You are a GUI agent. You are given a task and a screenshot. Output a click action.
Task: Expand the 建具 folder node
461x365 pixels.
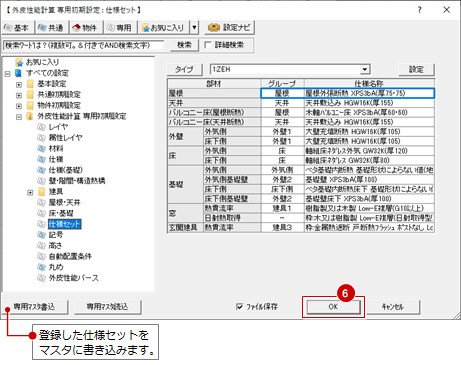point(30,192)
